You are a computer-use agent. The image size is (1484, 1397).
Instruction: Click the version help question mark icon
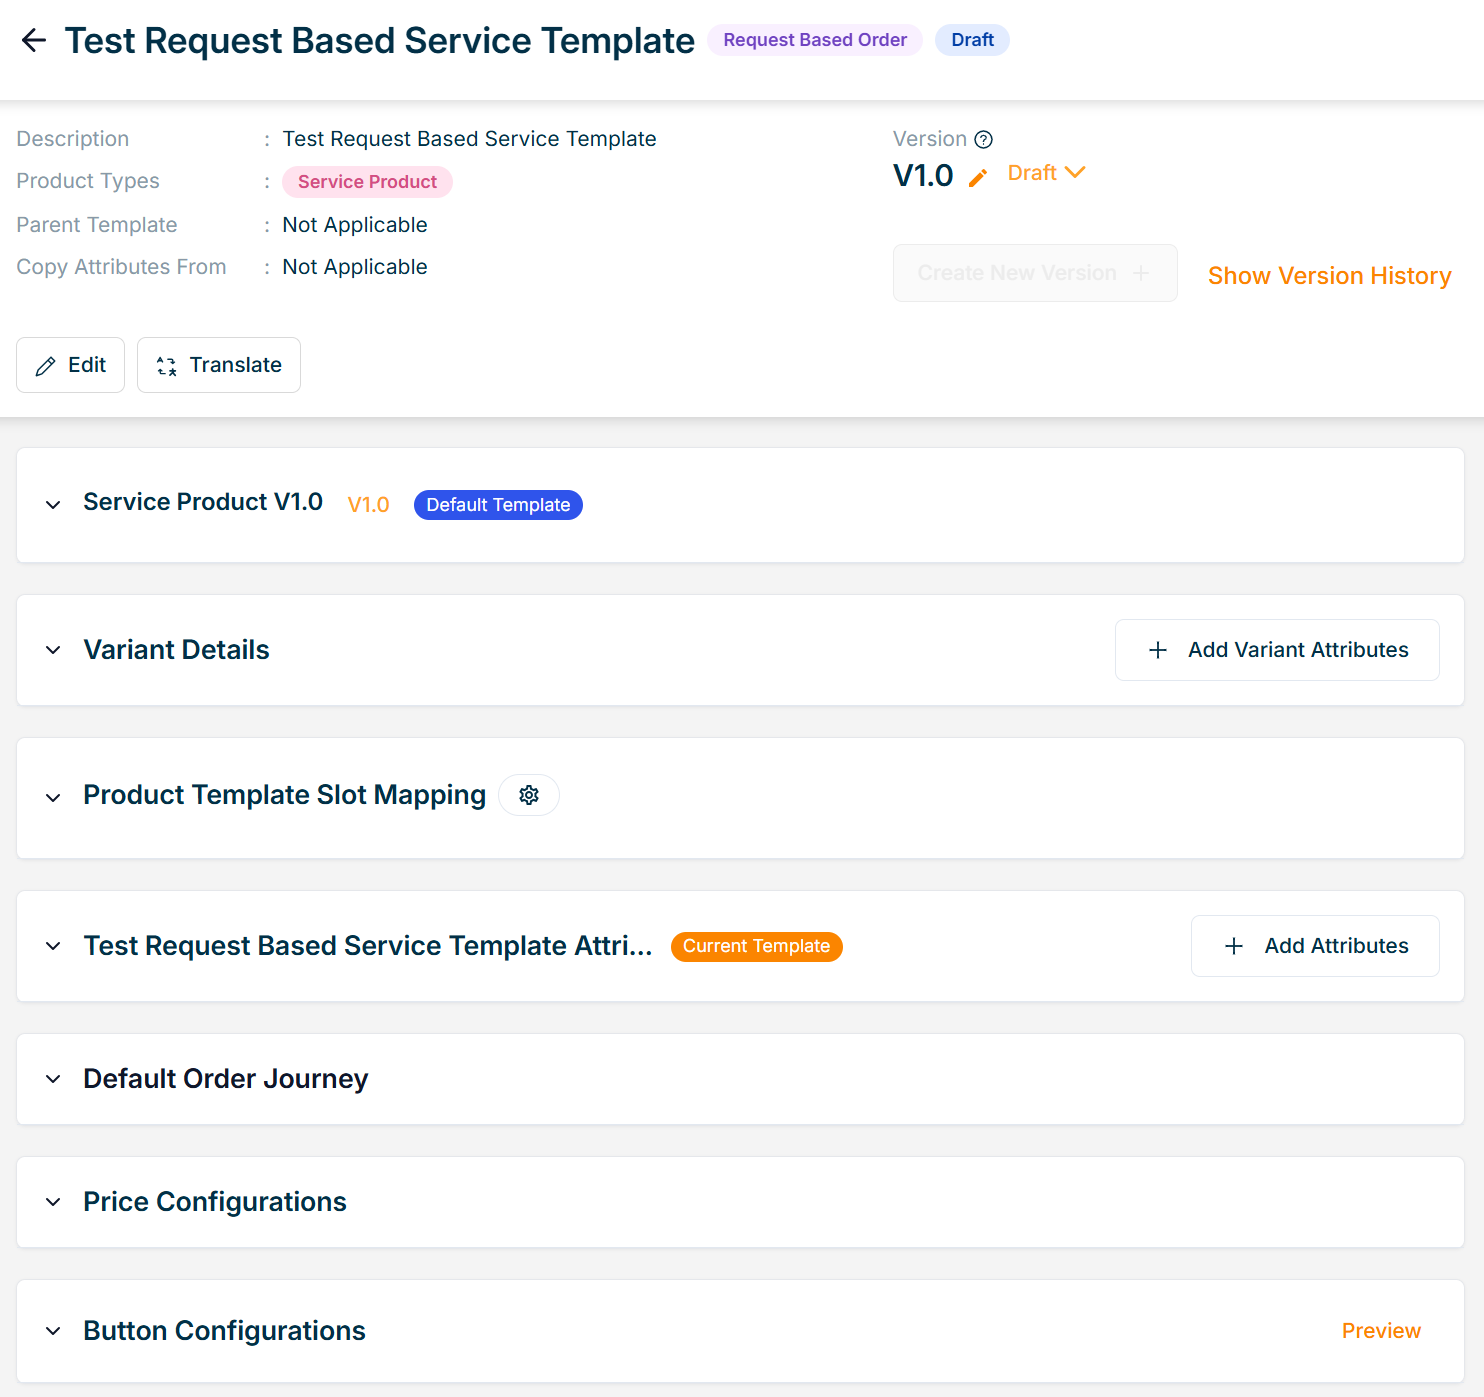pyautogui.click(x=983, y=139)
